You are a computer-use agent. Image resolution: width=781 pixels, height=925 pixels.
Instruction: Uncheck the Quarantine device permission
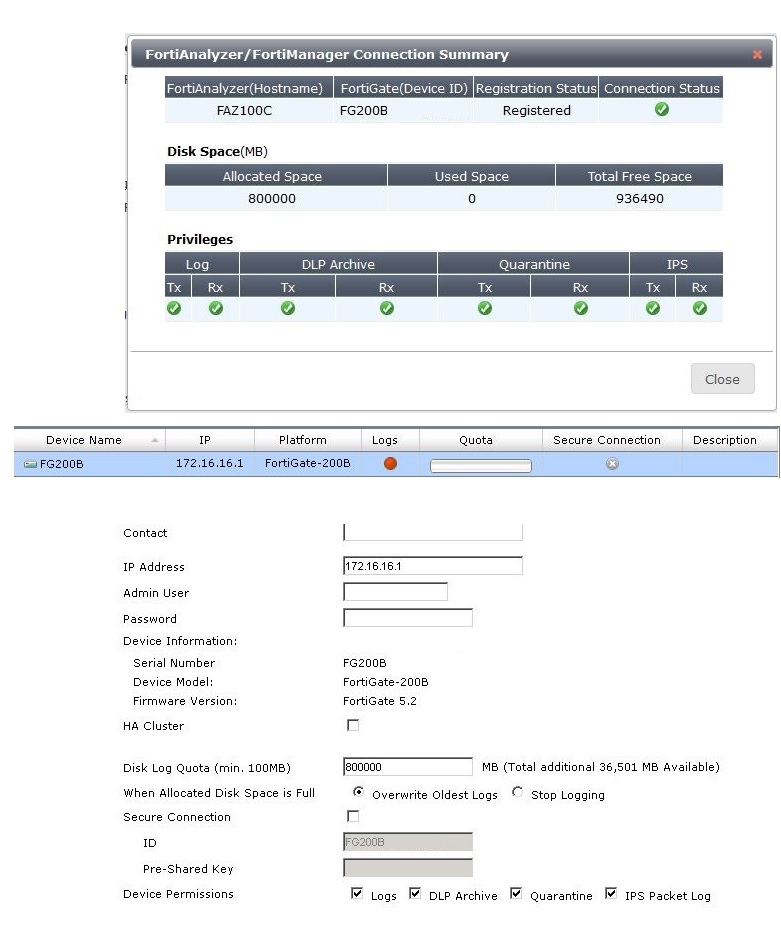click(516, 893)
